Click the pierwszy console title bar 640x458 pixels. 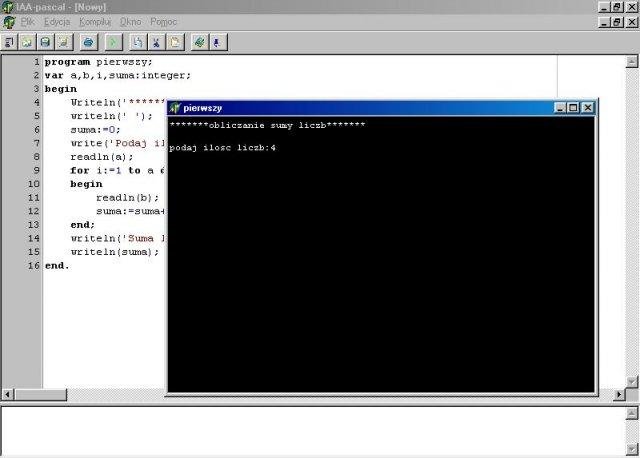click(363, 108)
